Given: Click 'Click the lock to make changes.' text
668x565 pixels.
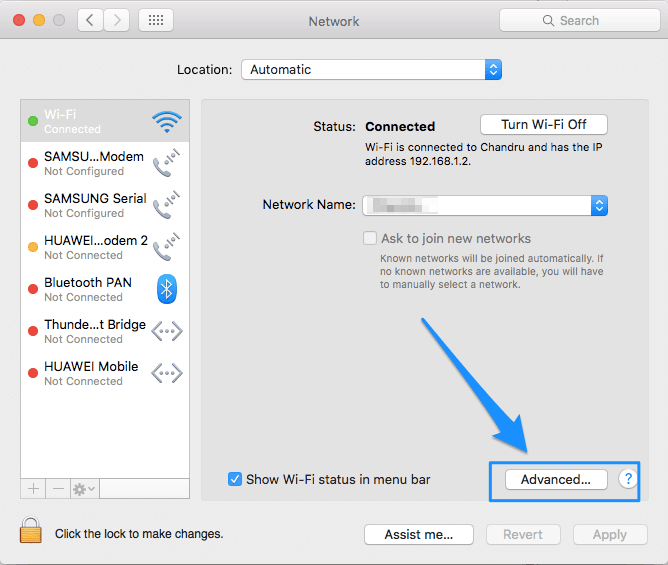Looking at the screenshot, I should [139, 534].
